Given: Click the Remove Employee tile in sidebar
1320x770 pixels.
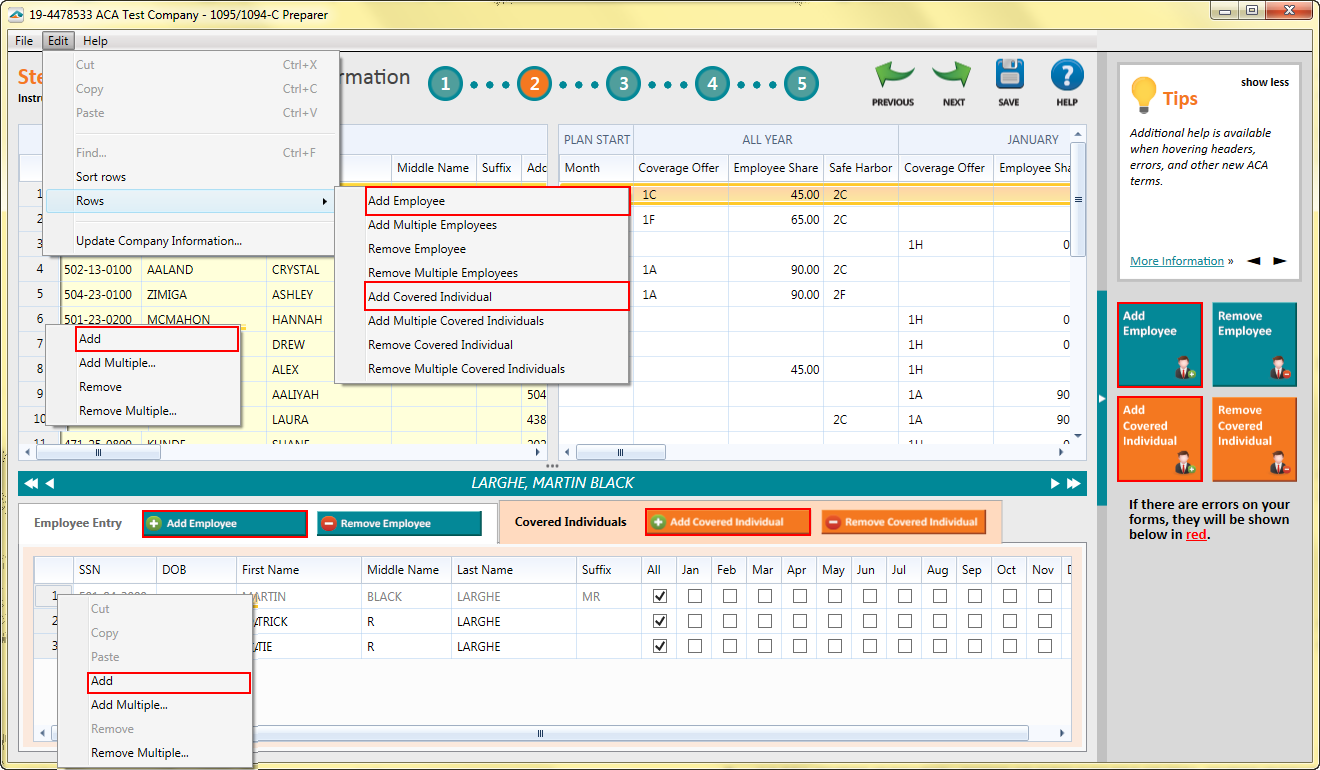Looking at the screenshot, I should point(1254,345).
